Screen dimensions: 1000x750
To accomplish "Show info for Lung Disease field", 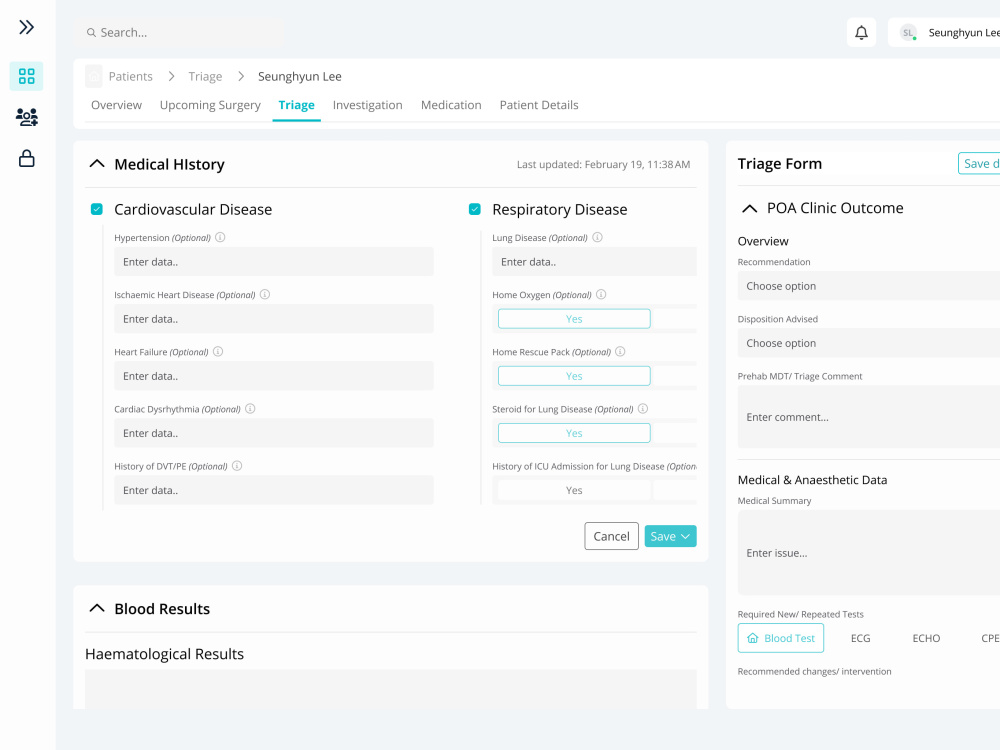I will tap(598, 237).
